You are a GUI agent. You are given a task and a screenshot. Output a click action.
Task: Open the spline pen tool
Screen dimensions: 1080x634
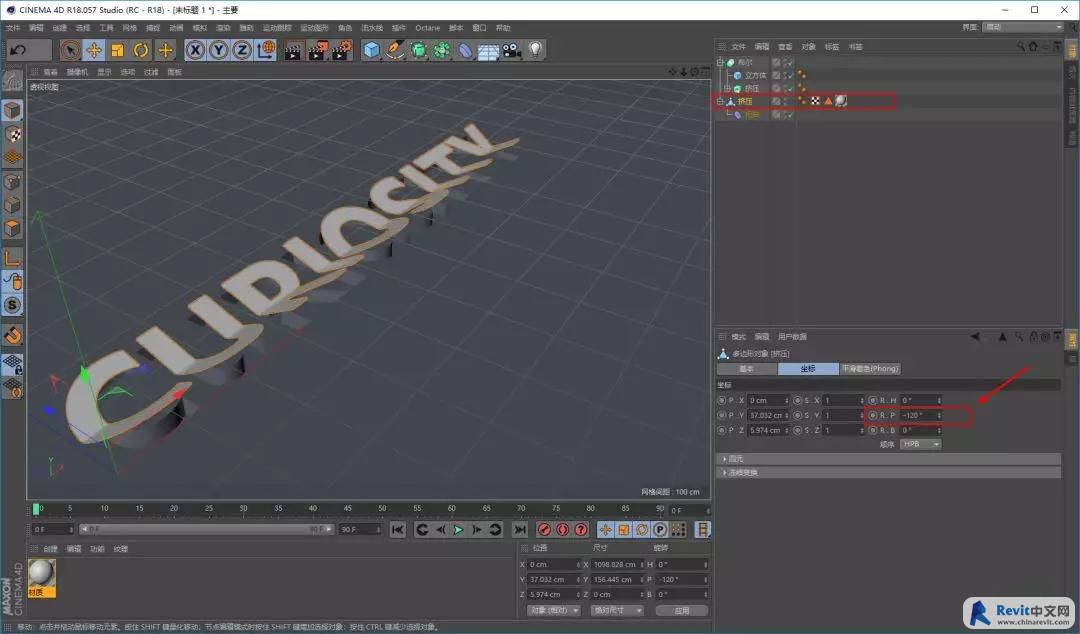point(395,50)
